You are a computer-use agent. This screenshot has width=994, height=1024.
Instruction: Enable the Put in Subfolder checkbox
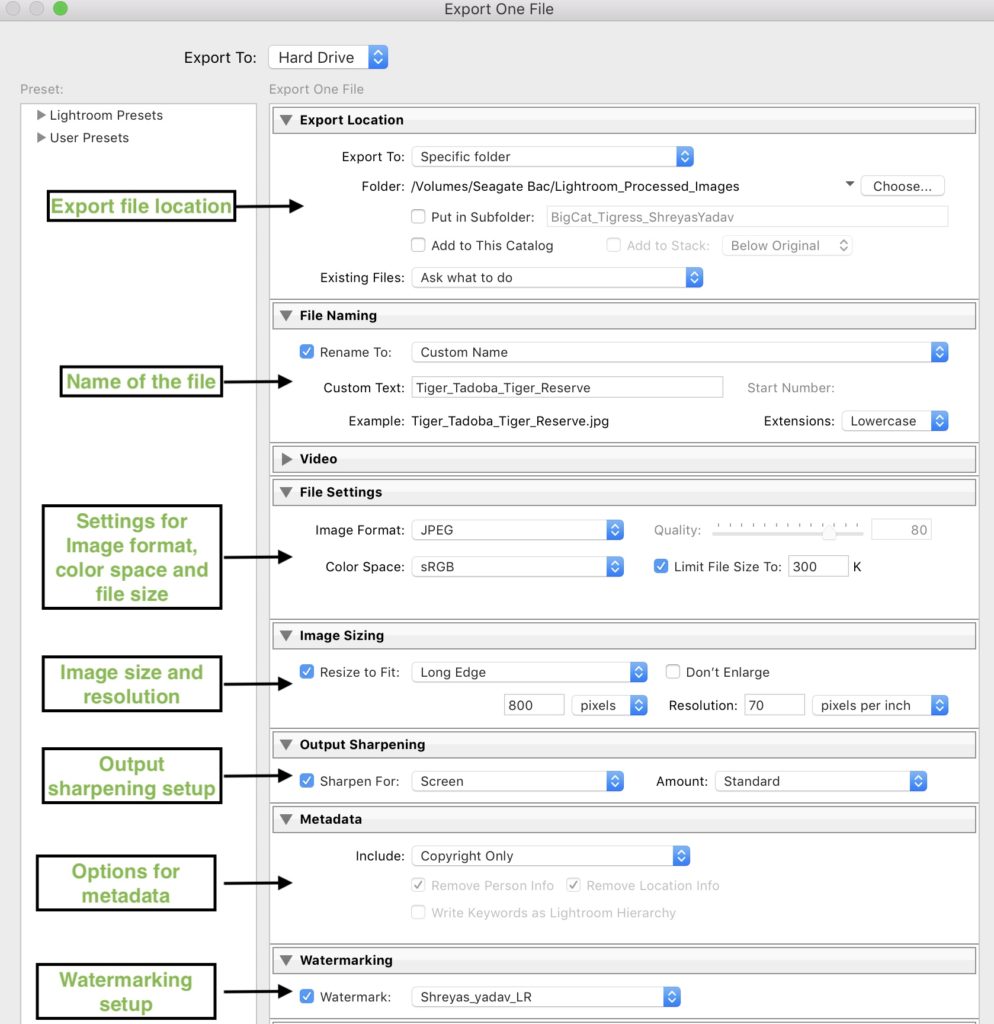coord(418,216)
